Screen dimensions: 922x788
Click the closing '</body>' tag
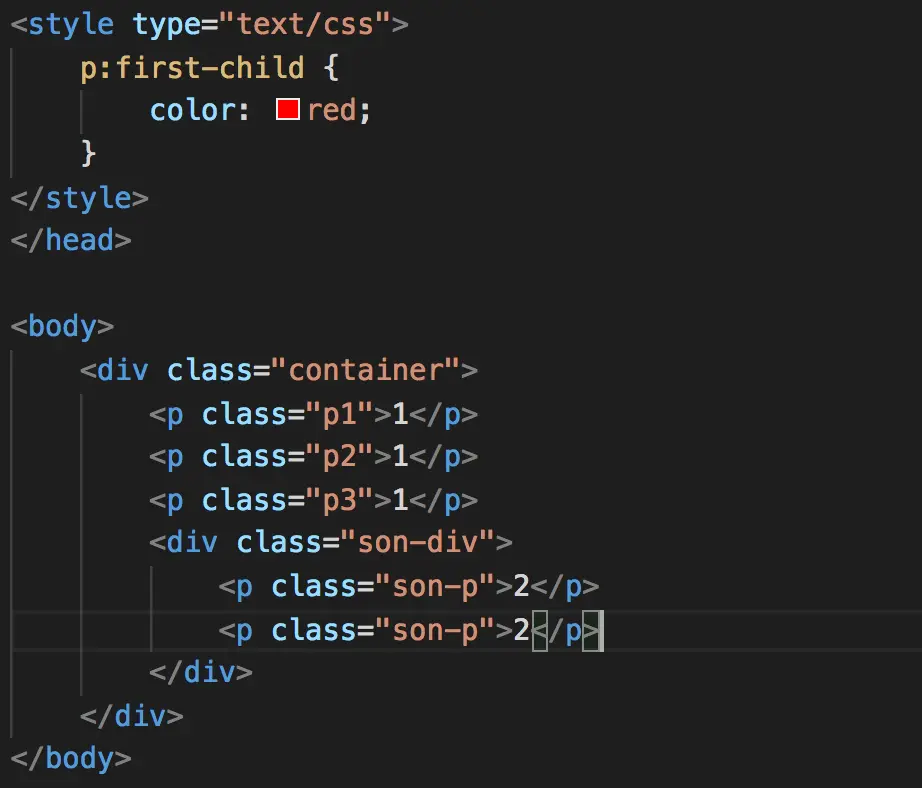[71, 758]
